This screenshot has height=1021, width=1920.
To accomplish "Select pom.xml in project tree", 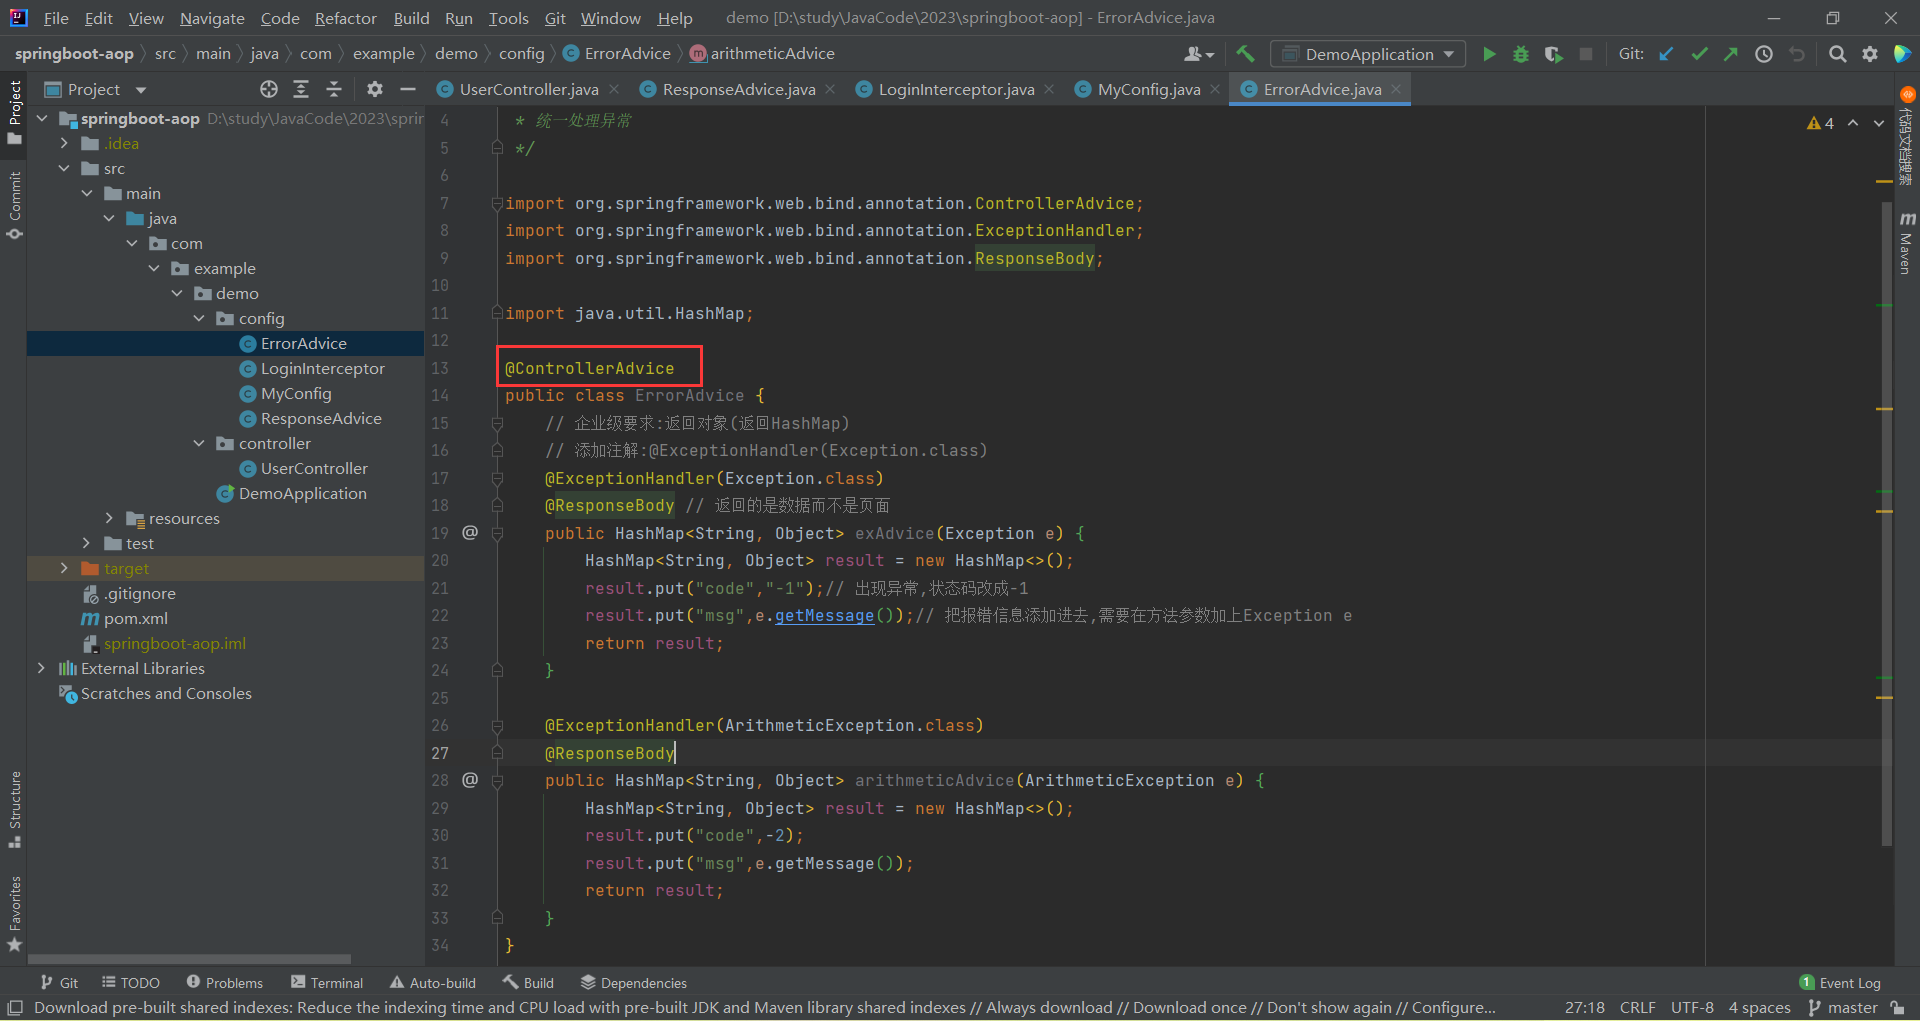I will coord(135,618).
